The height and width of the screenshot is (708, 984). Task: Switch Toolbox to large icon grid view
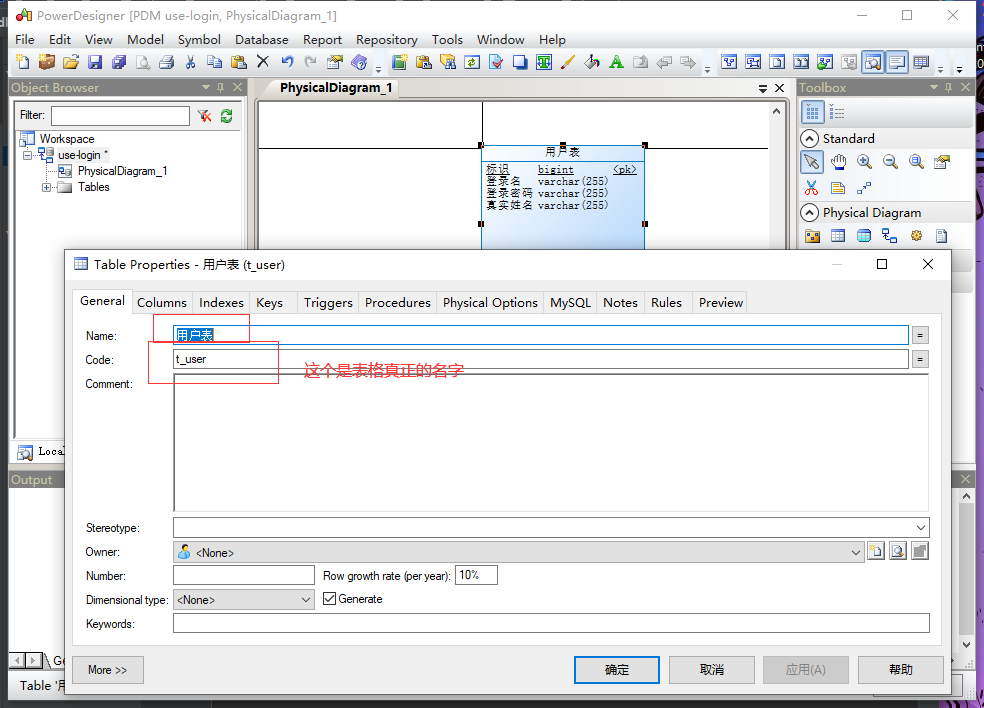(812, 112)
